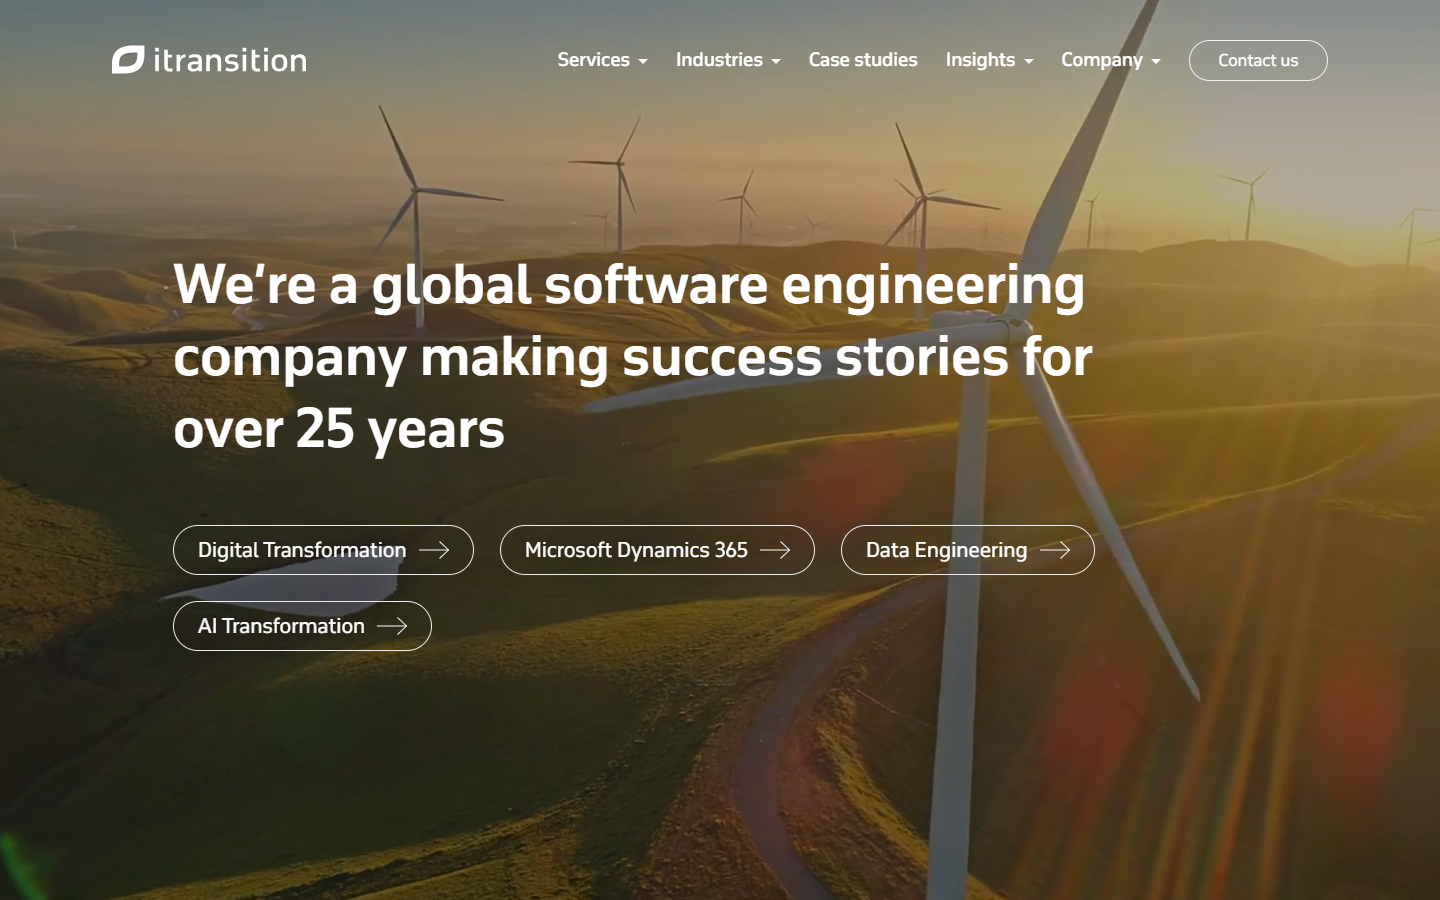Click arrow icon beside Data Engineering

coord(1055,550)
